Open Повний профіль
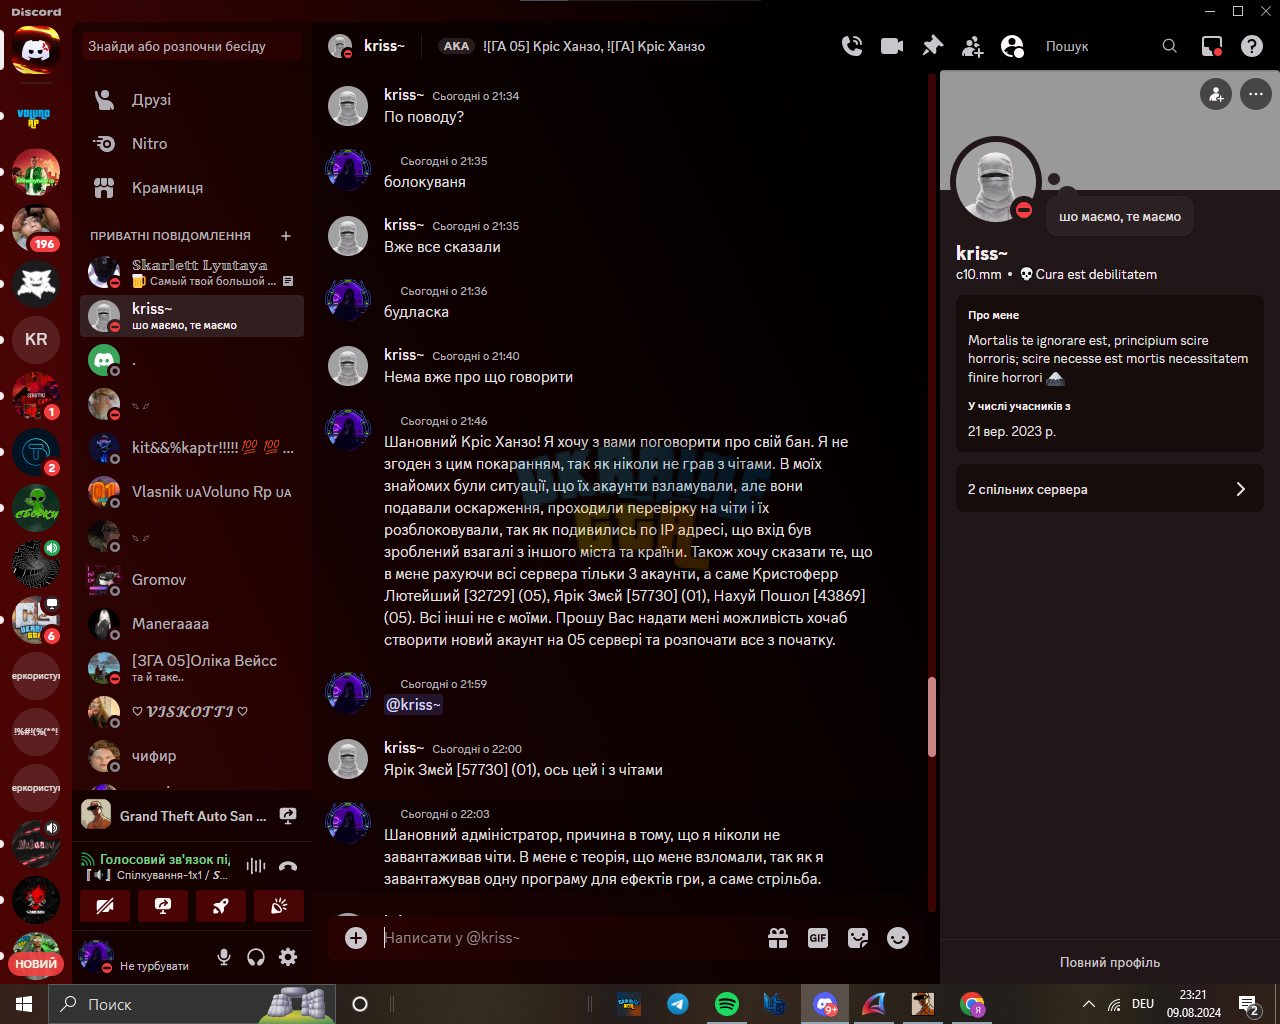The image size is (1280, 1024). pos(1110,962)
